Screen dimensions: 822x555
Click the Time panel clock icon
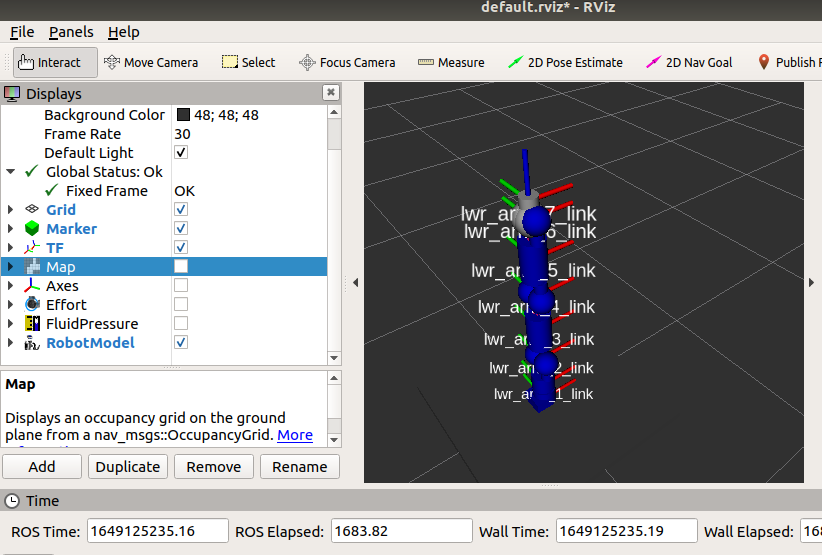point(12,501)
